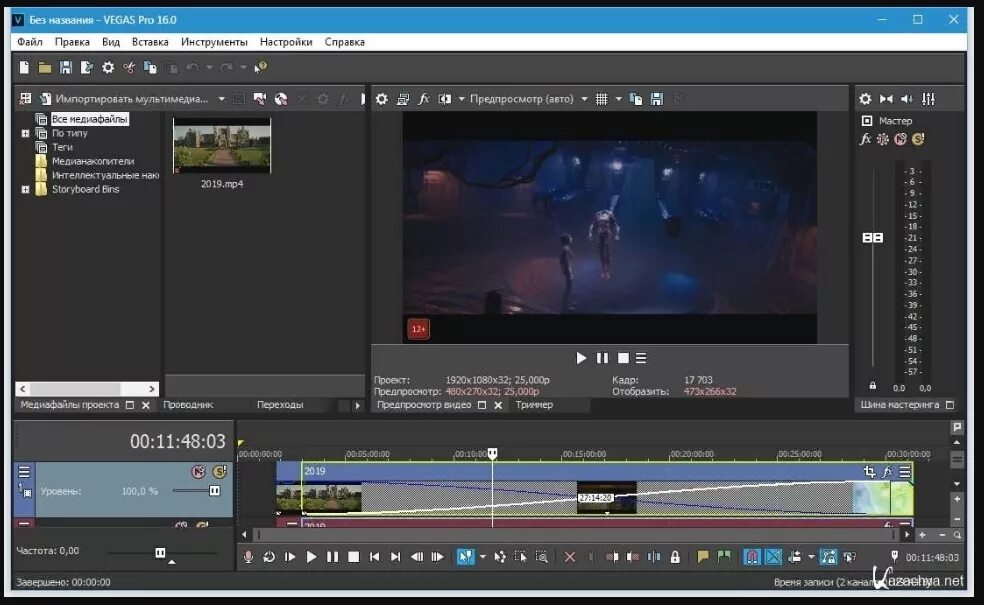984x605 pixels.
Task: Toggle the master solo S icon
Action: pyautogui.click(x=918, y=139)
